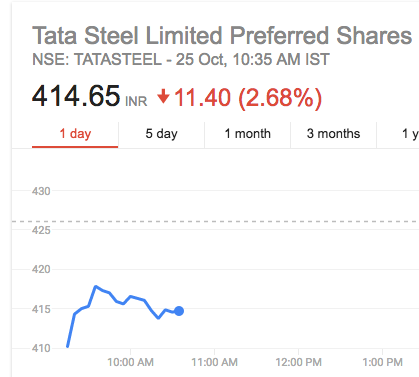
Task: Click the 11.40 (2.68%) price change
Action: [248, 97]
